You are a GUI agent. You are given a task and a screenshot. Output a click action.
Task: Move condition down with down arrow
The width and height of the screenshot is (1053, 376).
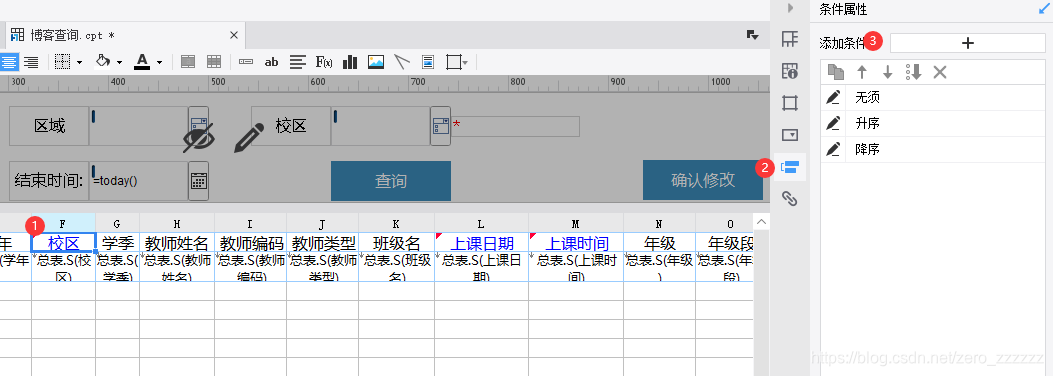click(x=887, y=72)
